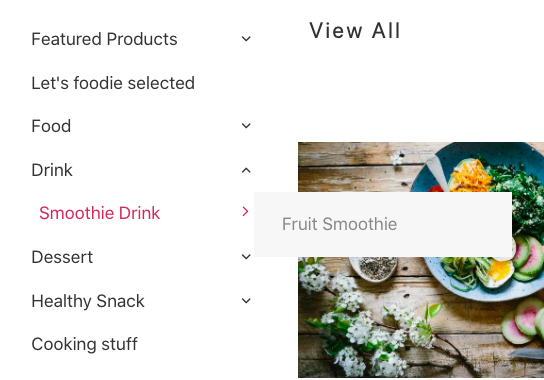Choose Fruit Smoothie from the flyout submenu
Image resolution: width=544 pixels, height=380 pixels.
click(339, 224)
